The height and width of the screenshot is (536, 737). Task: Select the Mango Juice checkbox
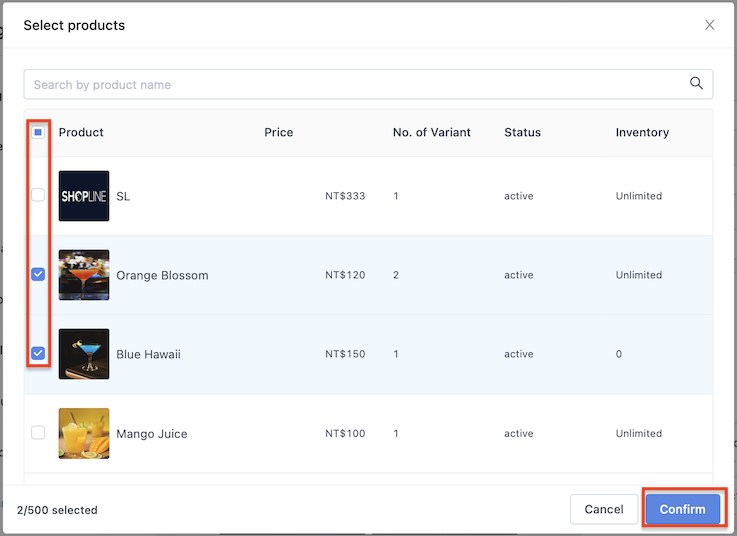[x=38, y=432]
